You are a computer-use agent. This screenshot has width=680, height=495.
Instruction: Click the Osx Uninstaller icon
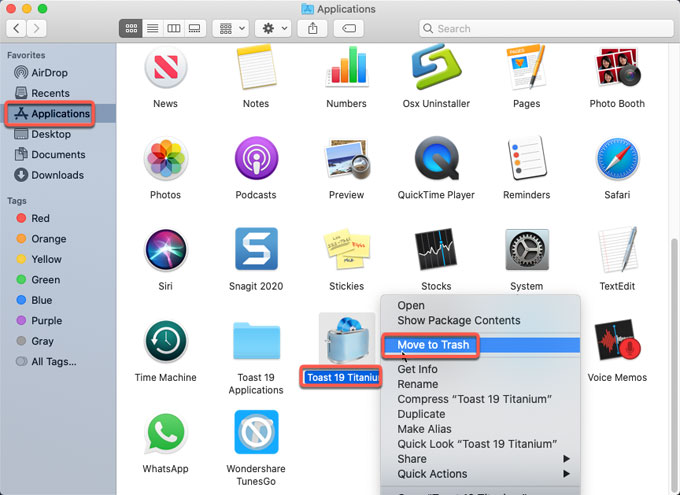(436, 66)
